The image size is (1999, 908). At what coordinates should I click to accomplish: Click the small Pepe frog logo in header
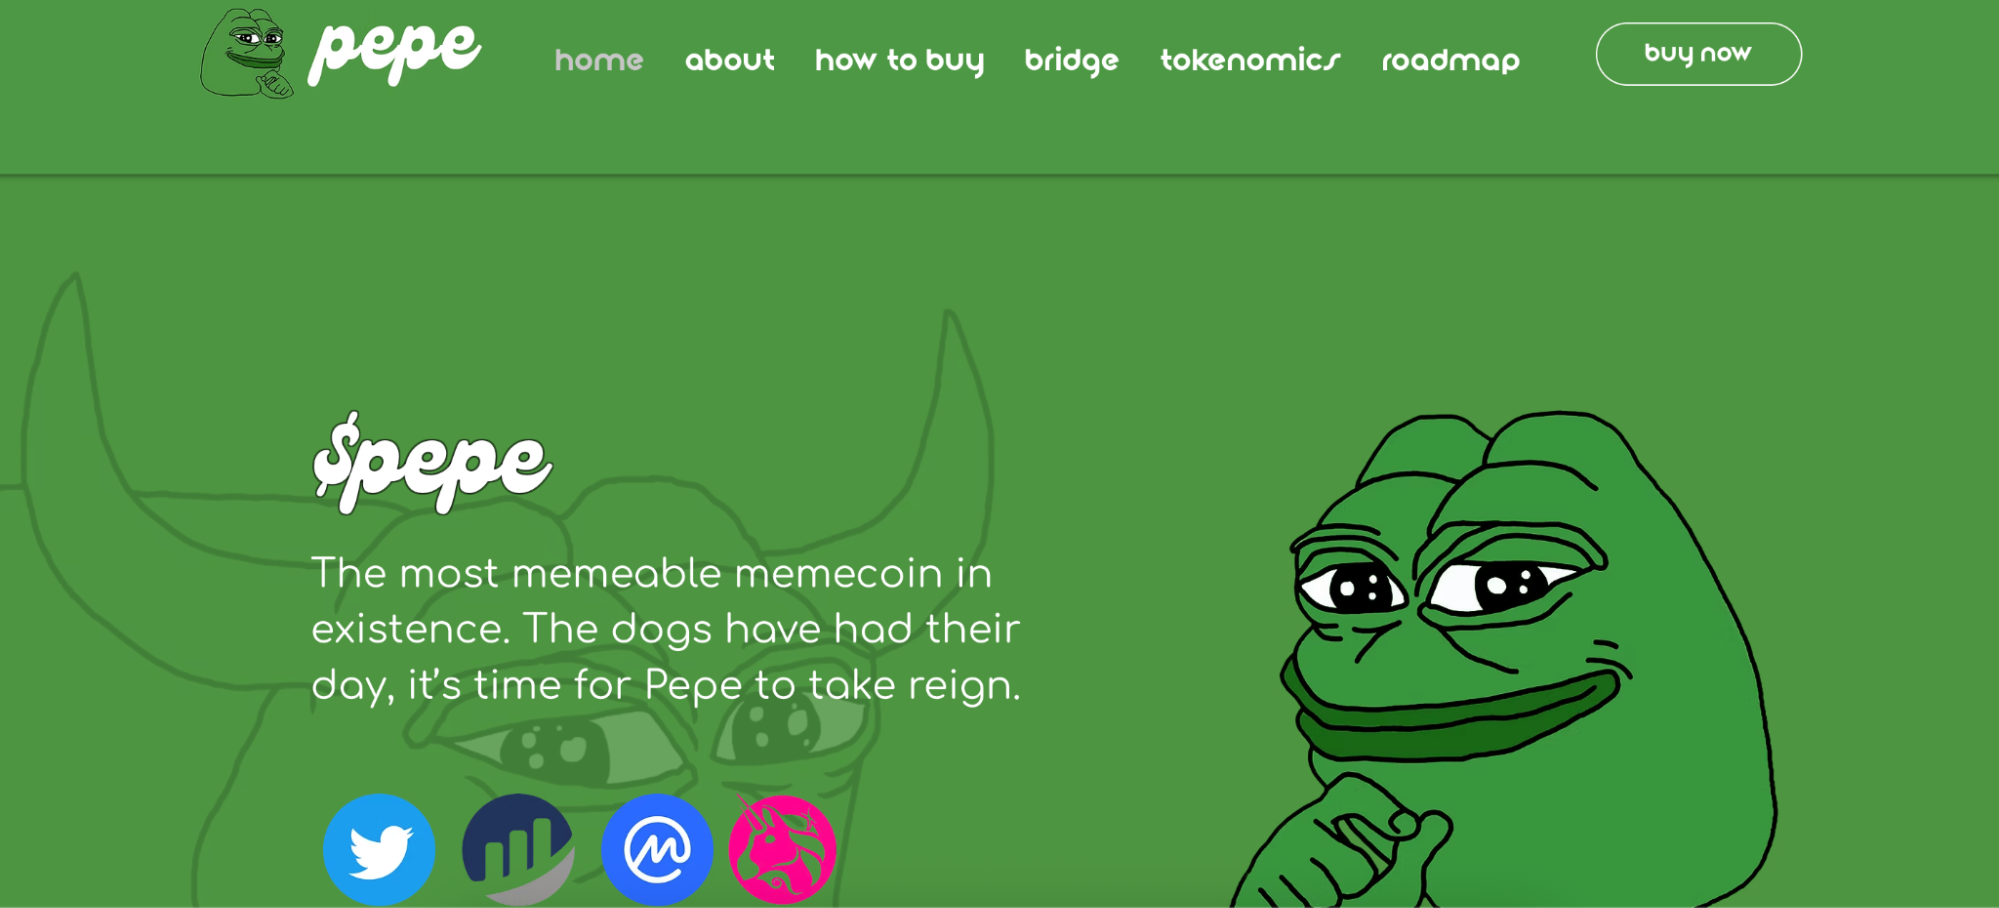pyautogui.click(x=247, y=53)
